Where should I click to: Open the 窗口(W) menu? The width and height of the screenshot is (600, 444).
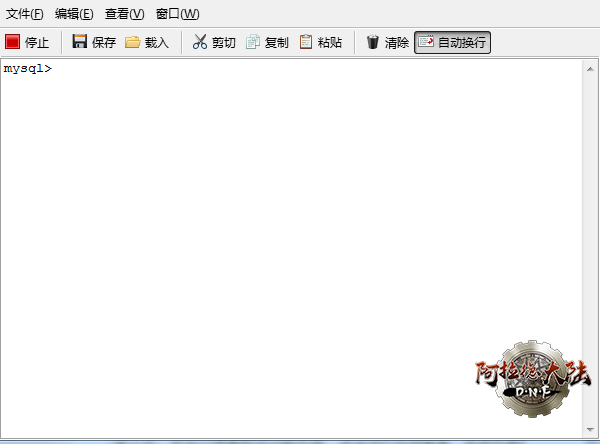(x=177, y=14)
